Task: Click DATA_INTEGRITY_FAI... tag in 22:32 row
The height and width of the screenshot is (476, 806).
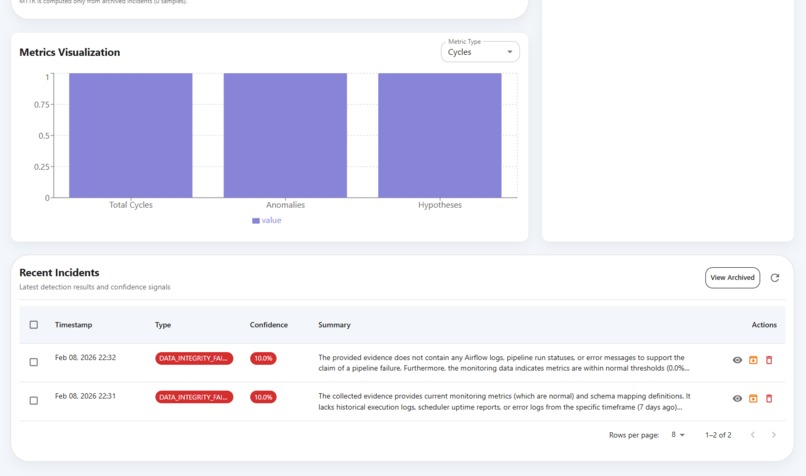Action: pos(194,358)
